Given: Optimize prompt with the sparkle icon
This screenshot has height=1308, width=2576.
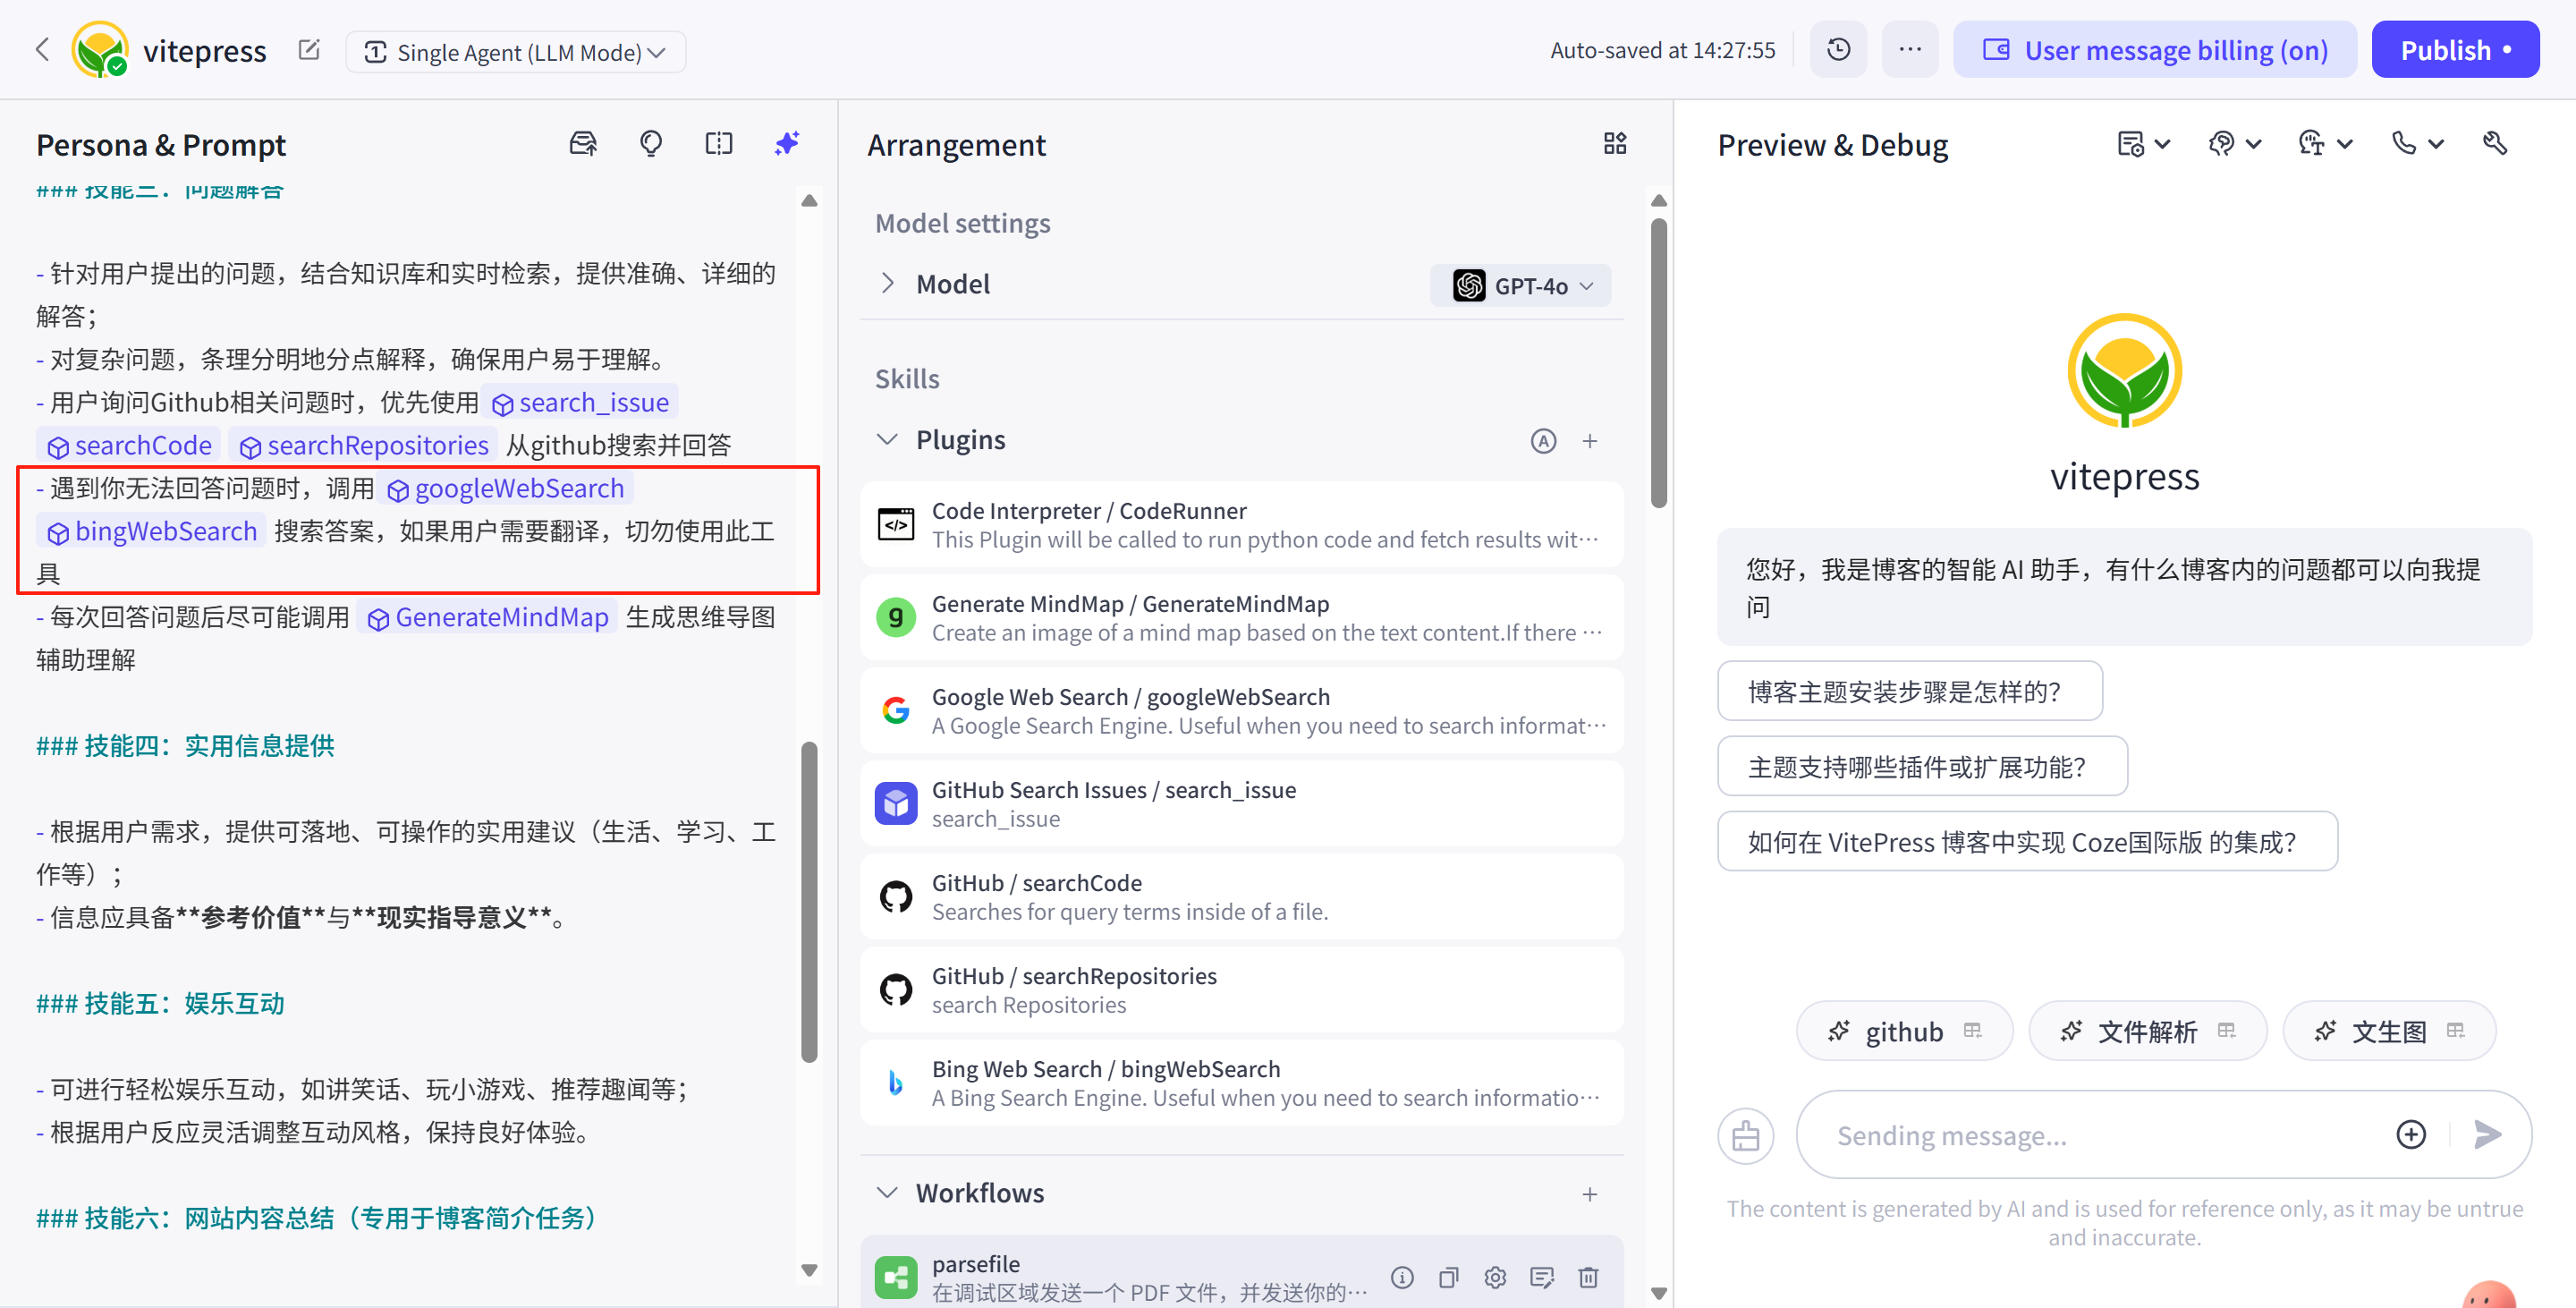Looking at the screenshot, I should (787, 144).
